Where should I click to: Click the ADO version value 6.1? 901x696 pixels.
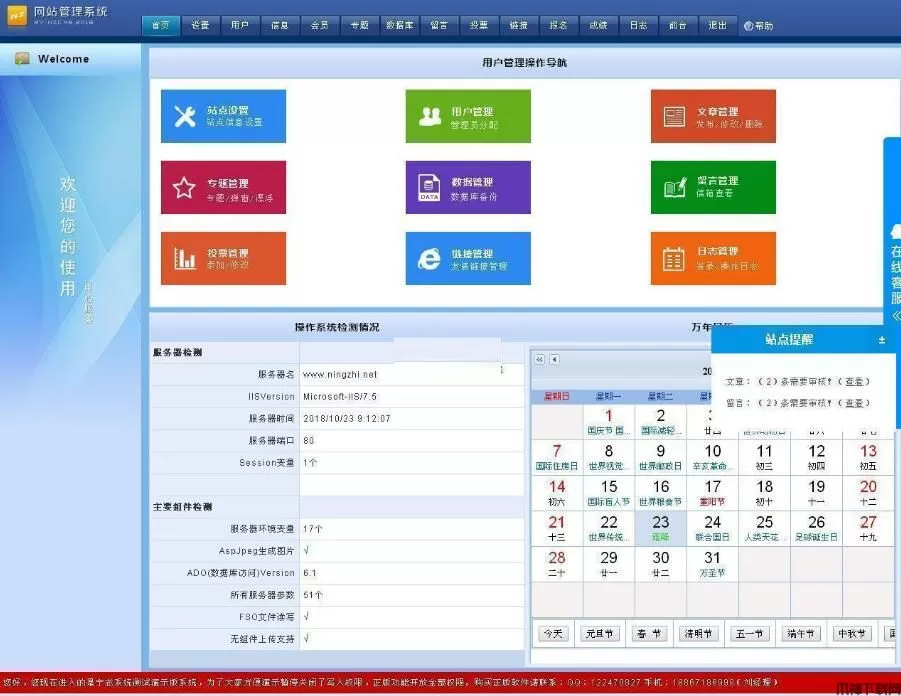tap(310, 573)
